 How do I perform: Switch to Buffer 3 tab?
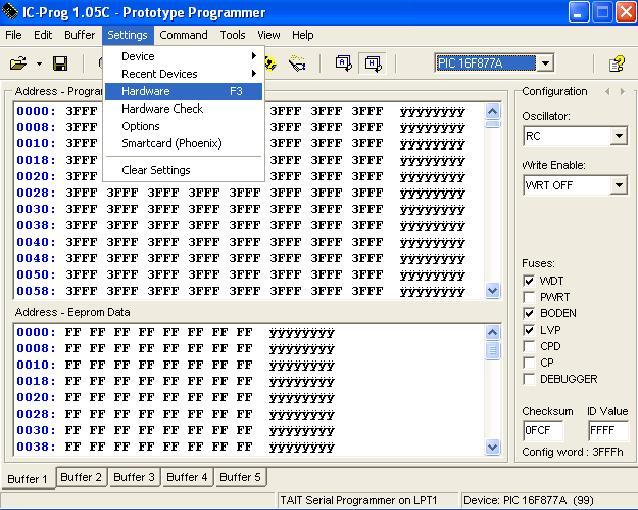pos(134,477)
